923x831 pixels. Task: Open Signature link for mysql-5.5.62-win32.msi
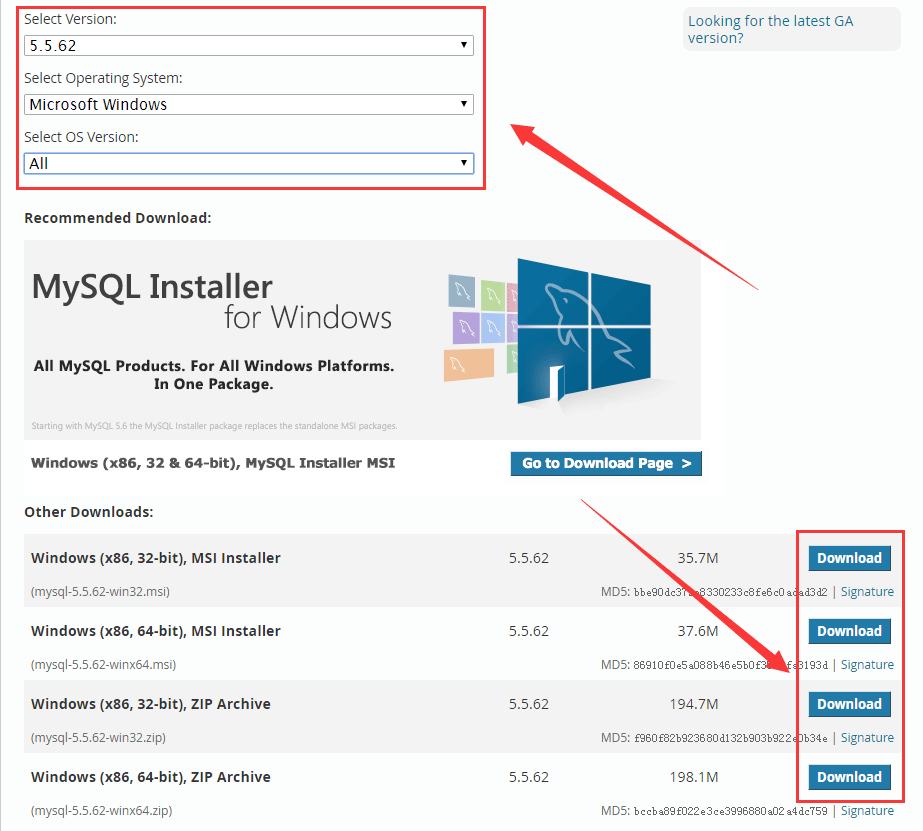coord(866,591)
